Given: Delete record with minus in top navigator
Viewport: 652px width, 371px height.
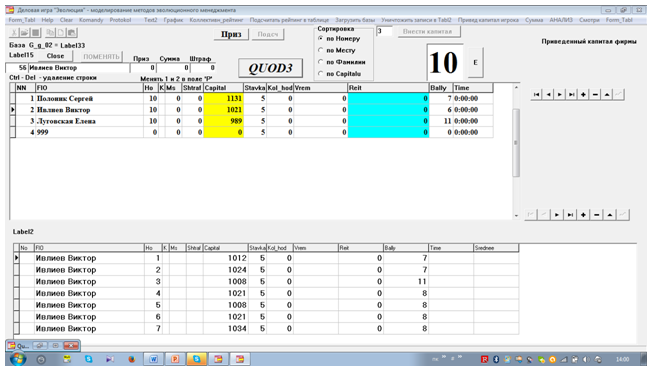Looking at the screenshot, I should point(595,94).
